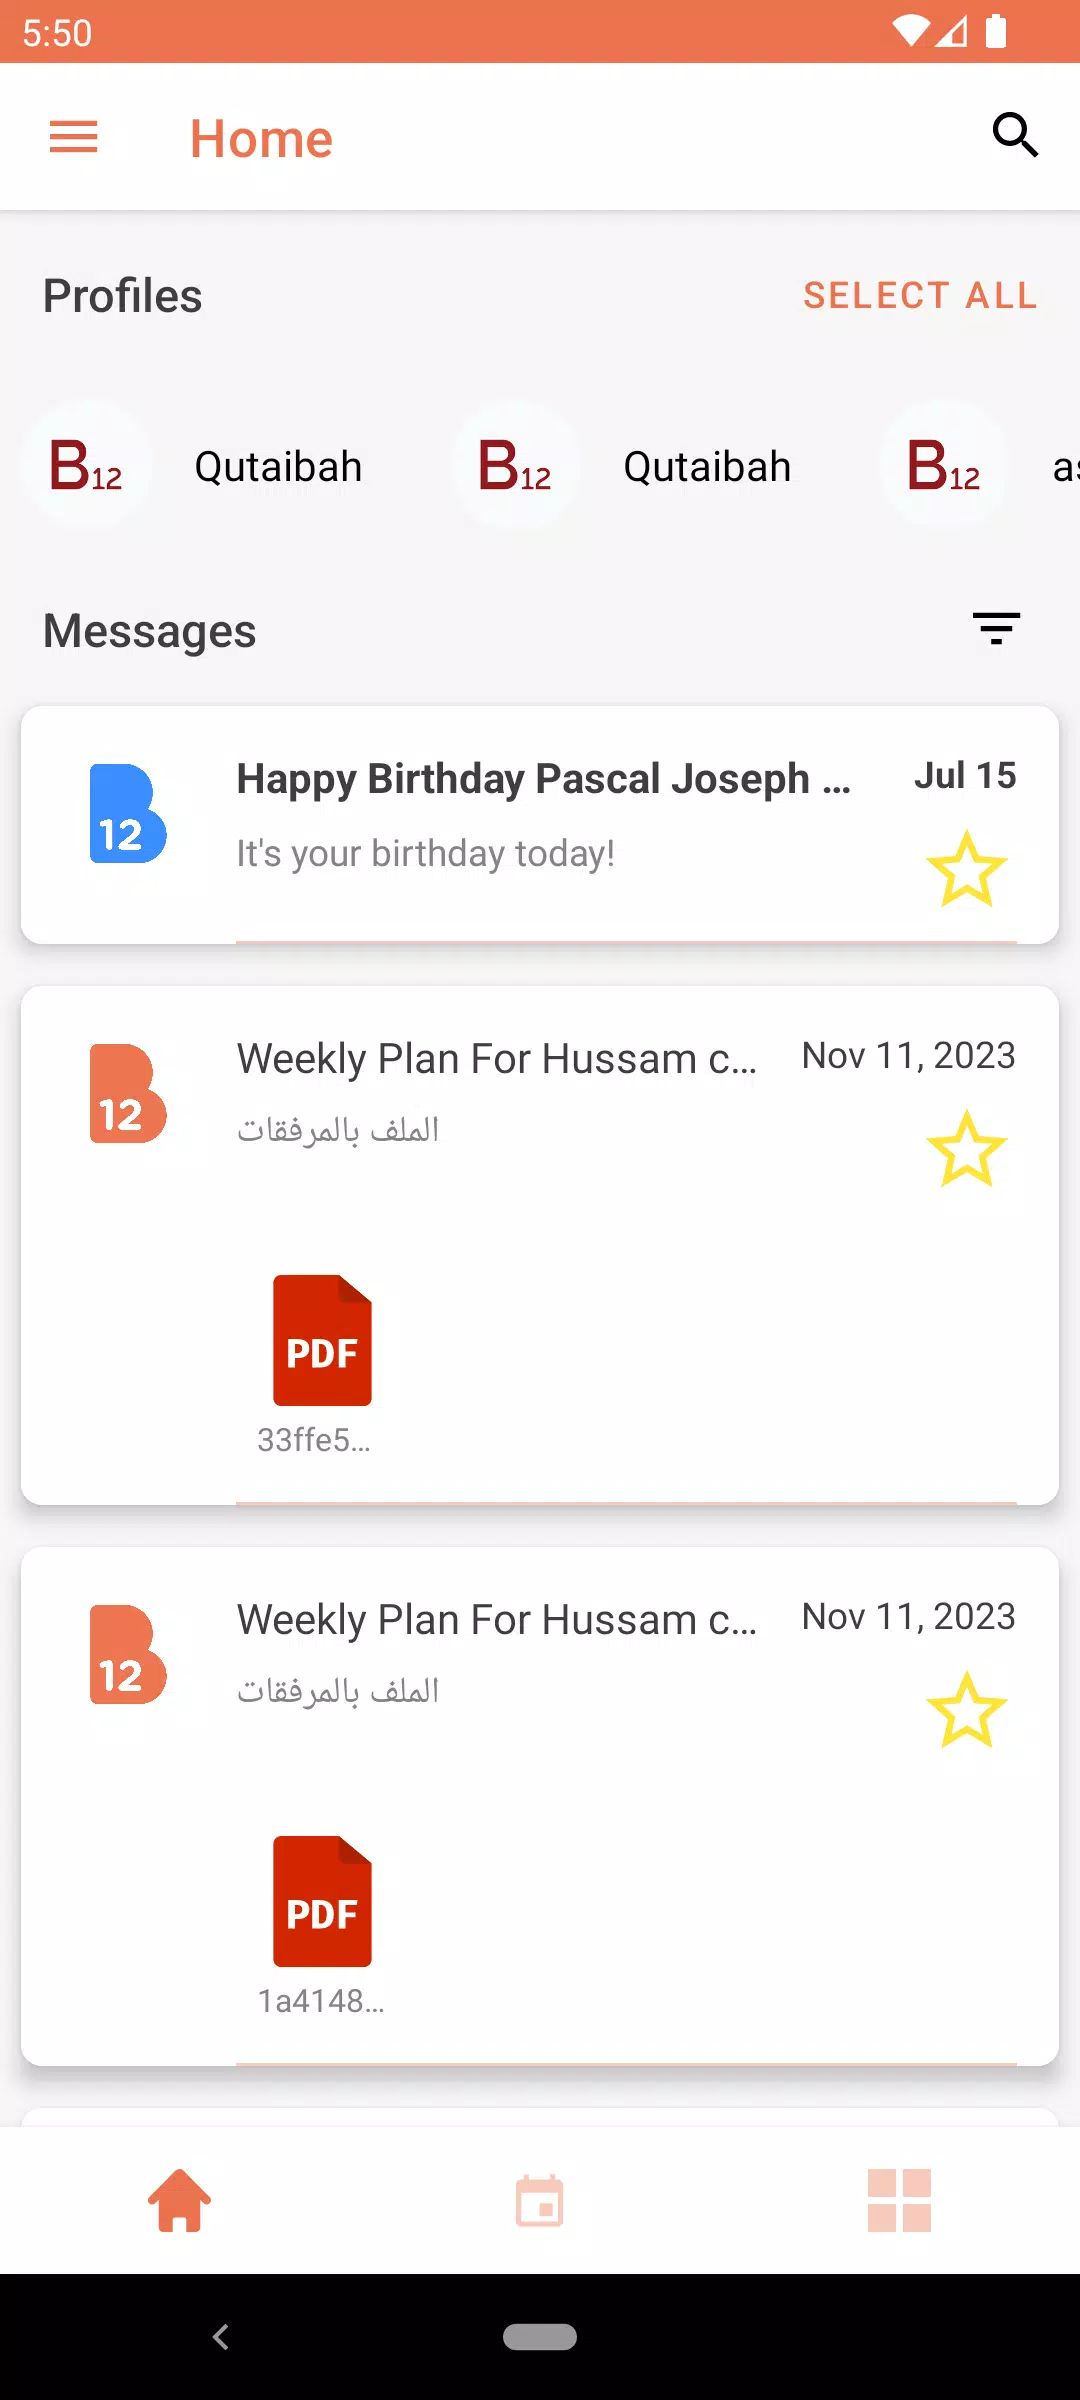Toggle star on first Weekly Plan message

(x=965, y=1149)
